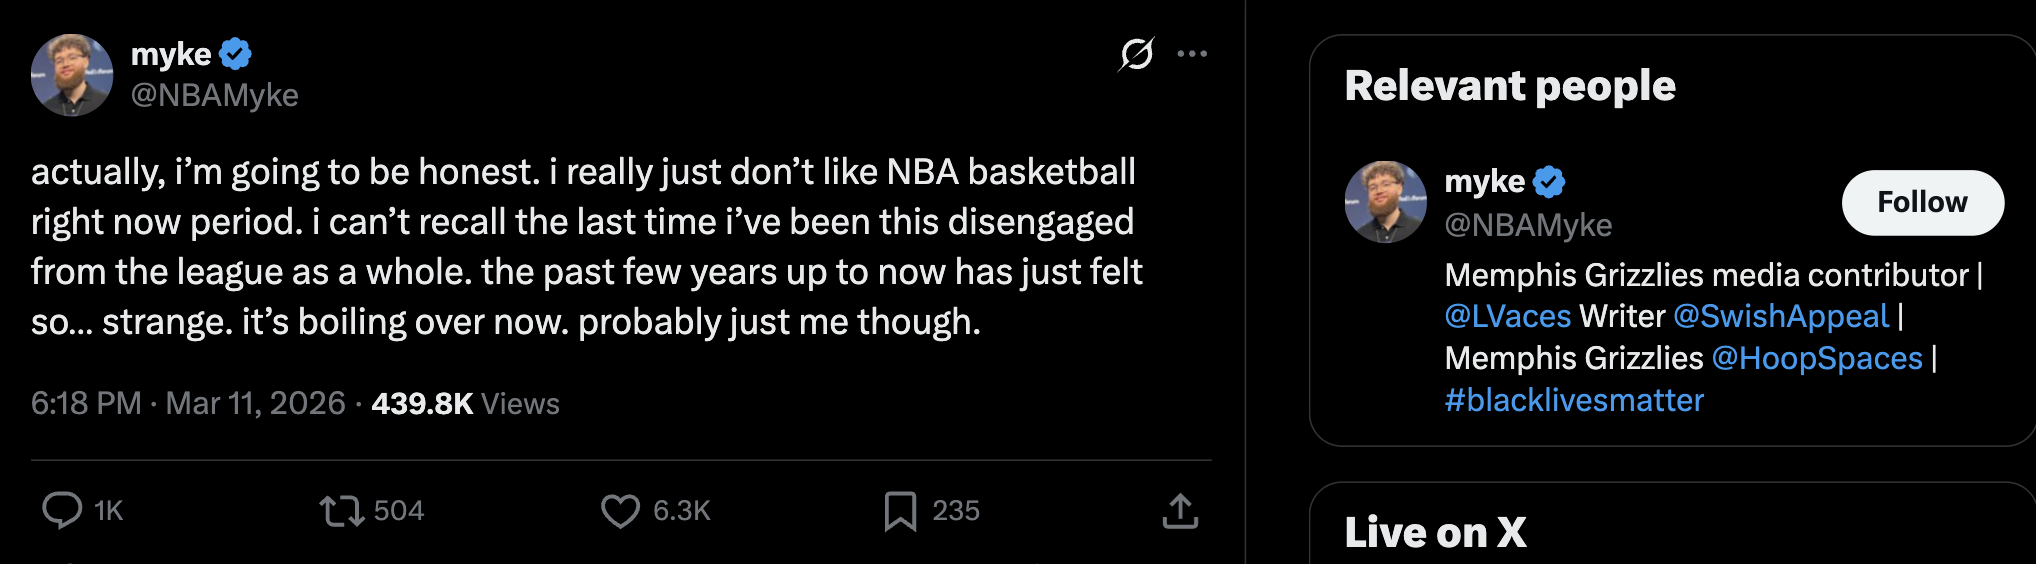Viewport: 2036px width, 564px height.
Task: Repost this tweet using the retweet icon
Action: pos(341,511)
